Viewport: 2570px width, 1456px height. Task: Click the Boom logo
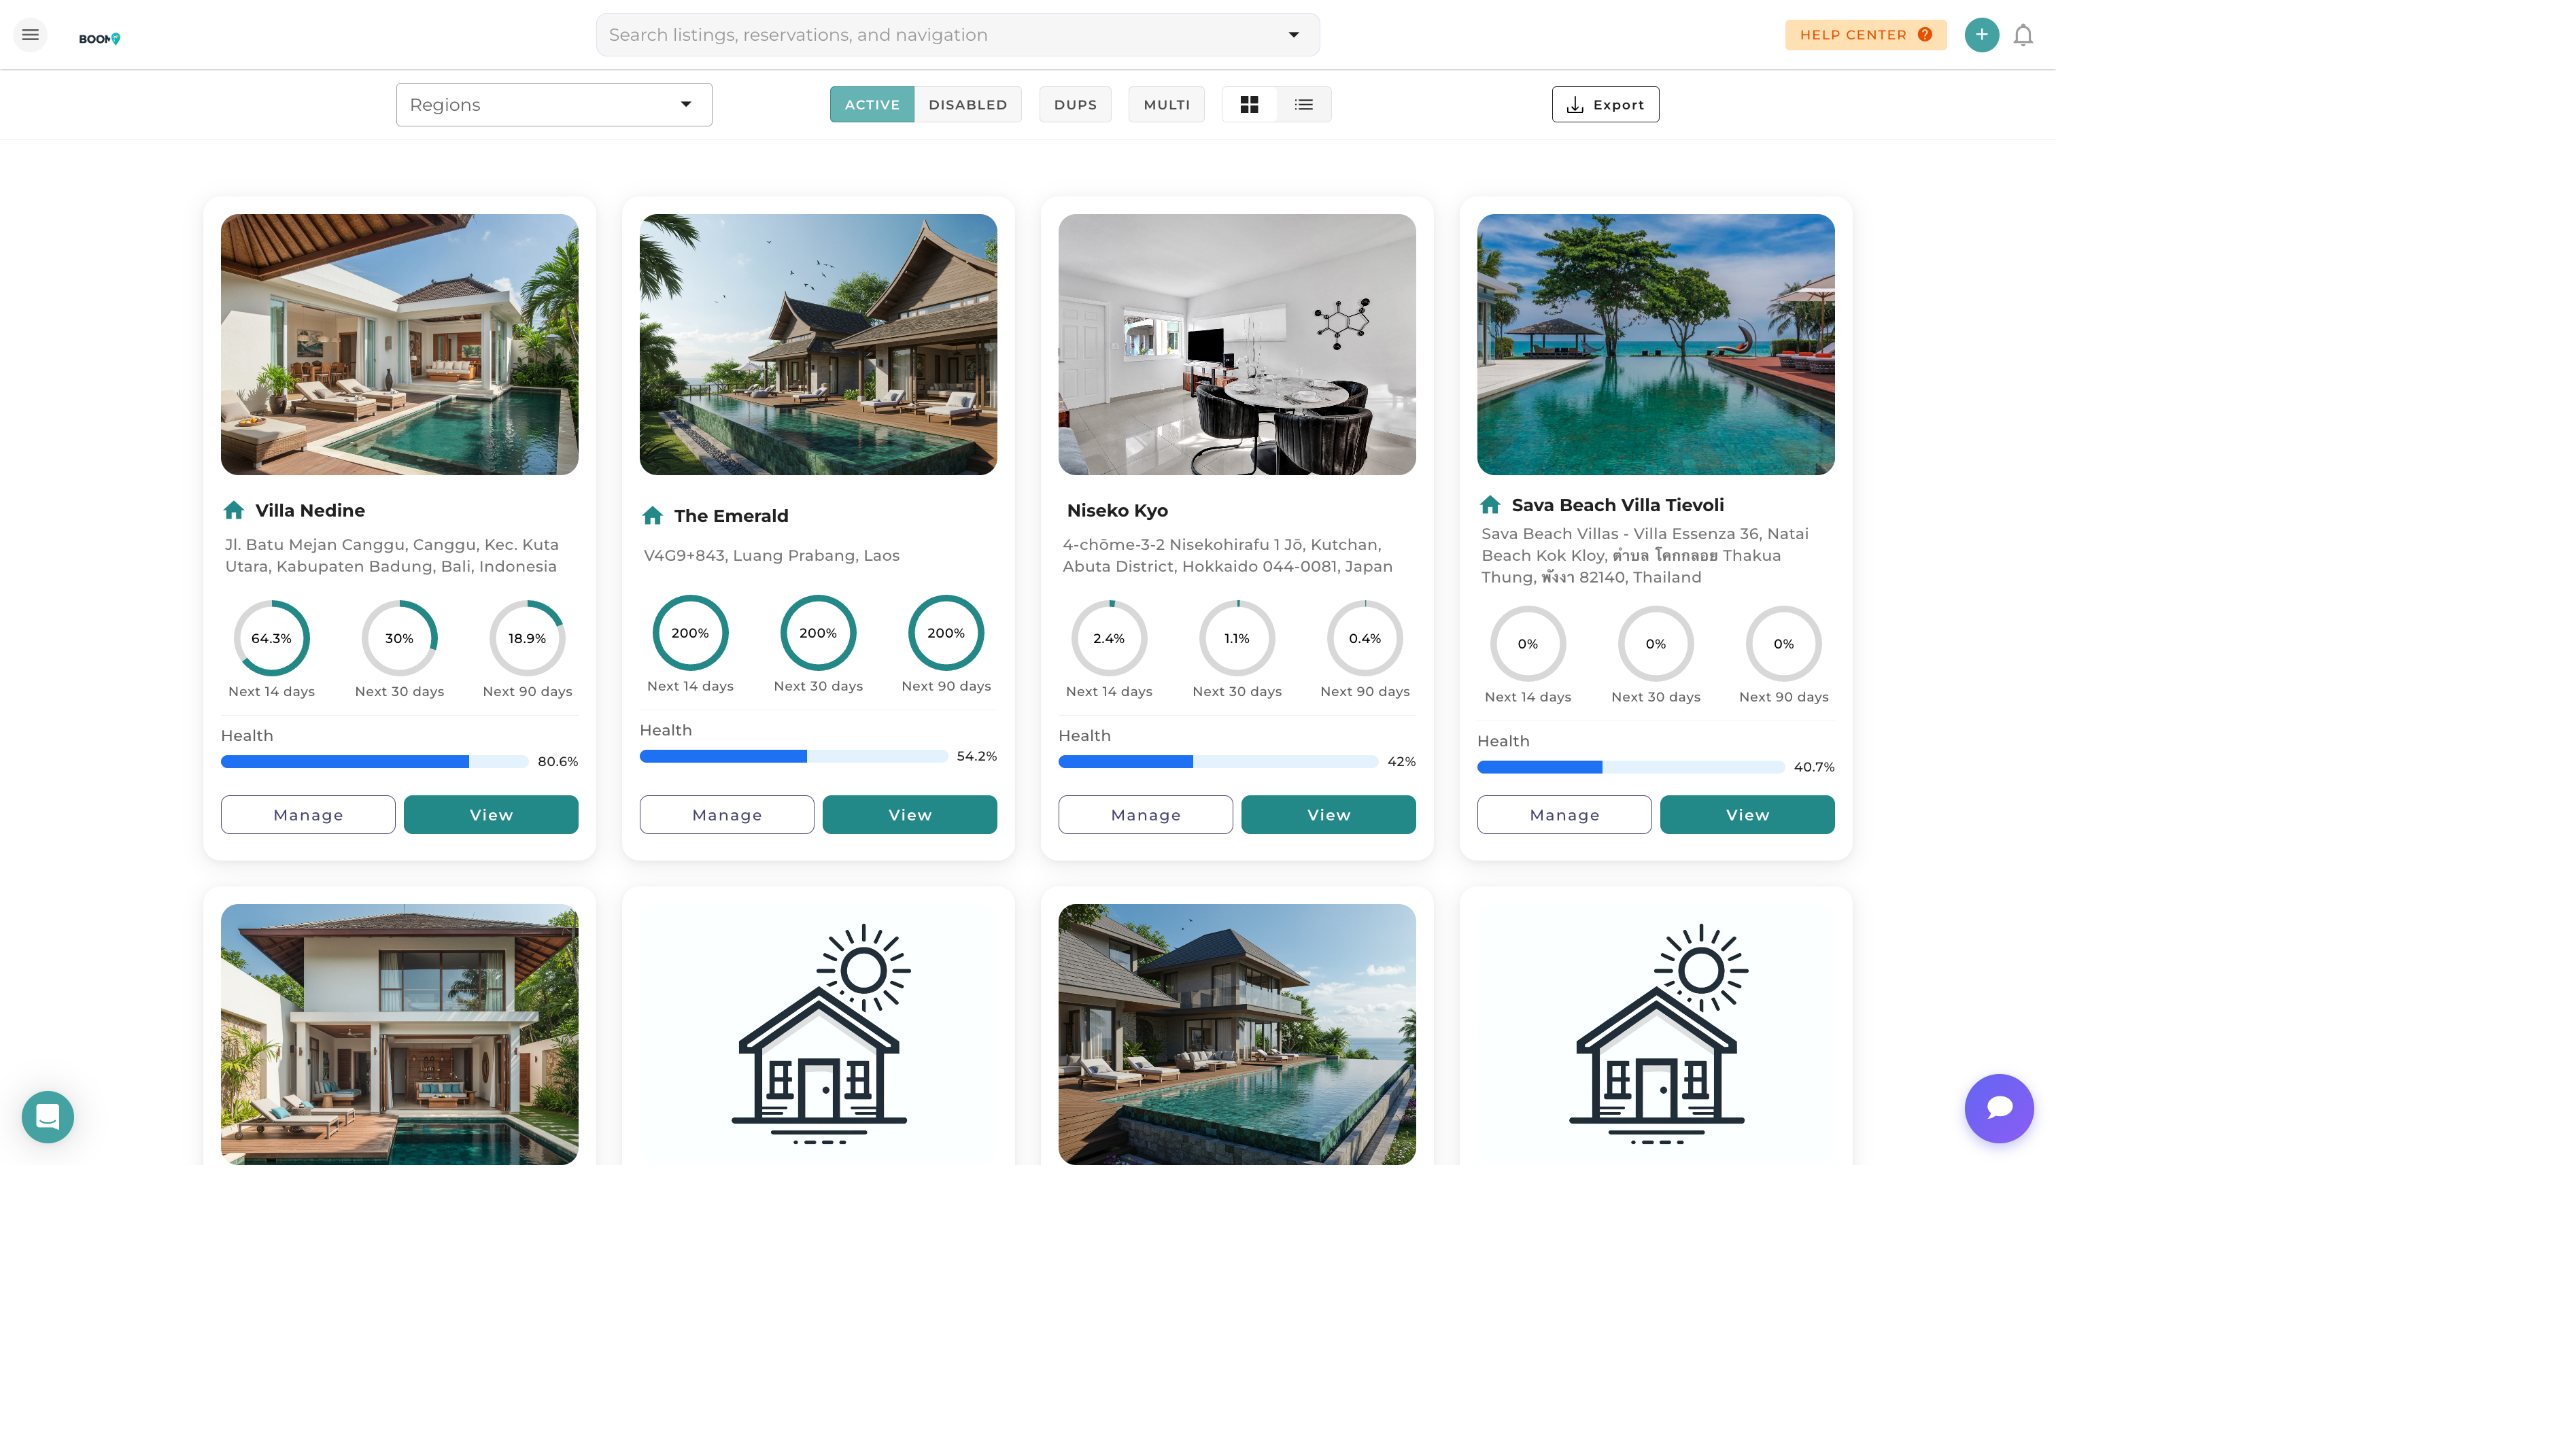pyautogui.click(x=100, y=37)
